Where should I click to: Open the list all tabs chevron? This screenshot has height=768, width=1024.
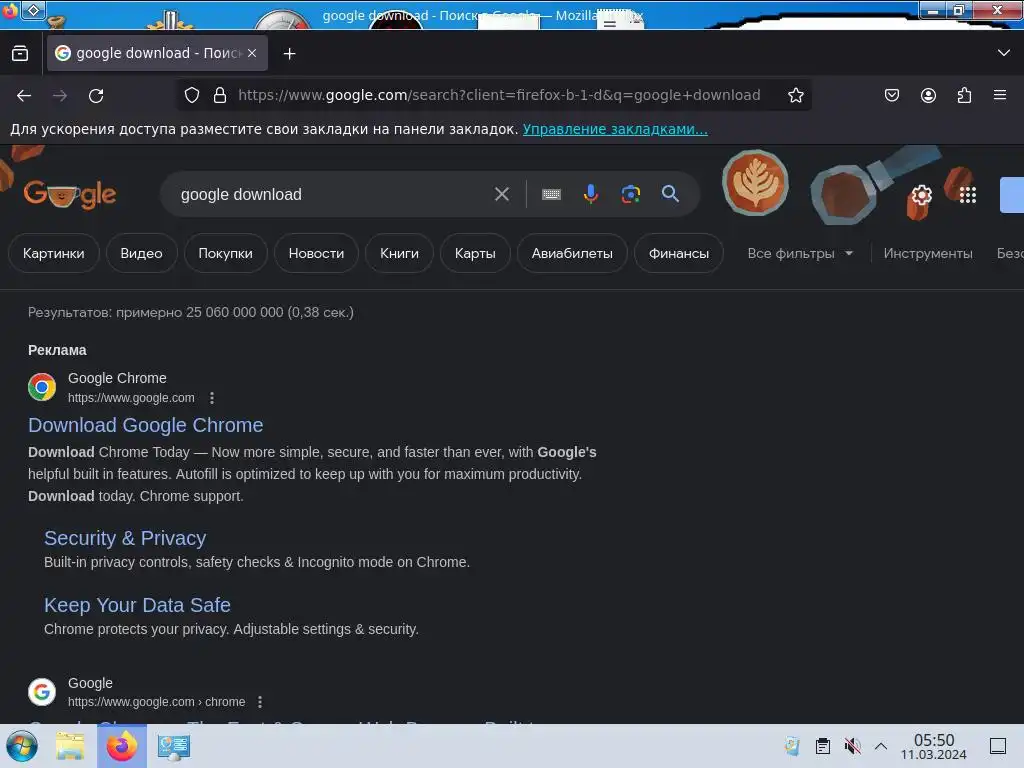pos(1004,53)
